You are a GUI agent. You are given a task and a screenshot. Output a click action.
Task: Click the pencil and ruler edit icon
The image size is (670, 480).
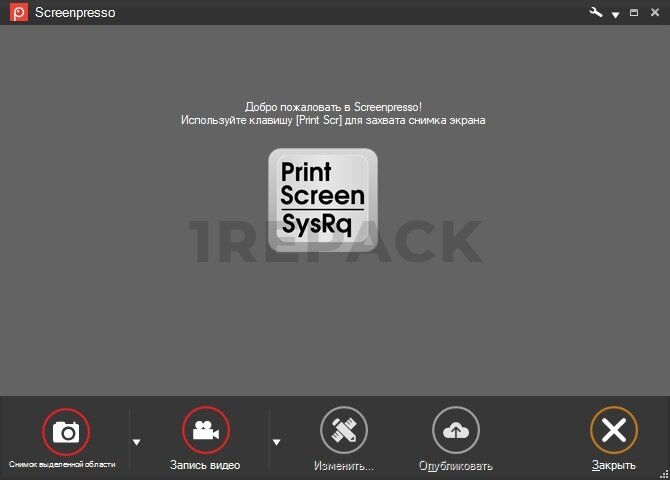[344, 431]
